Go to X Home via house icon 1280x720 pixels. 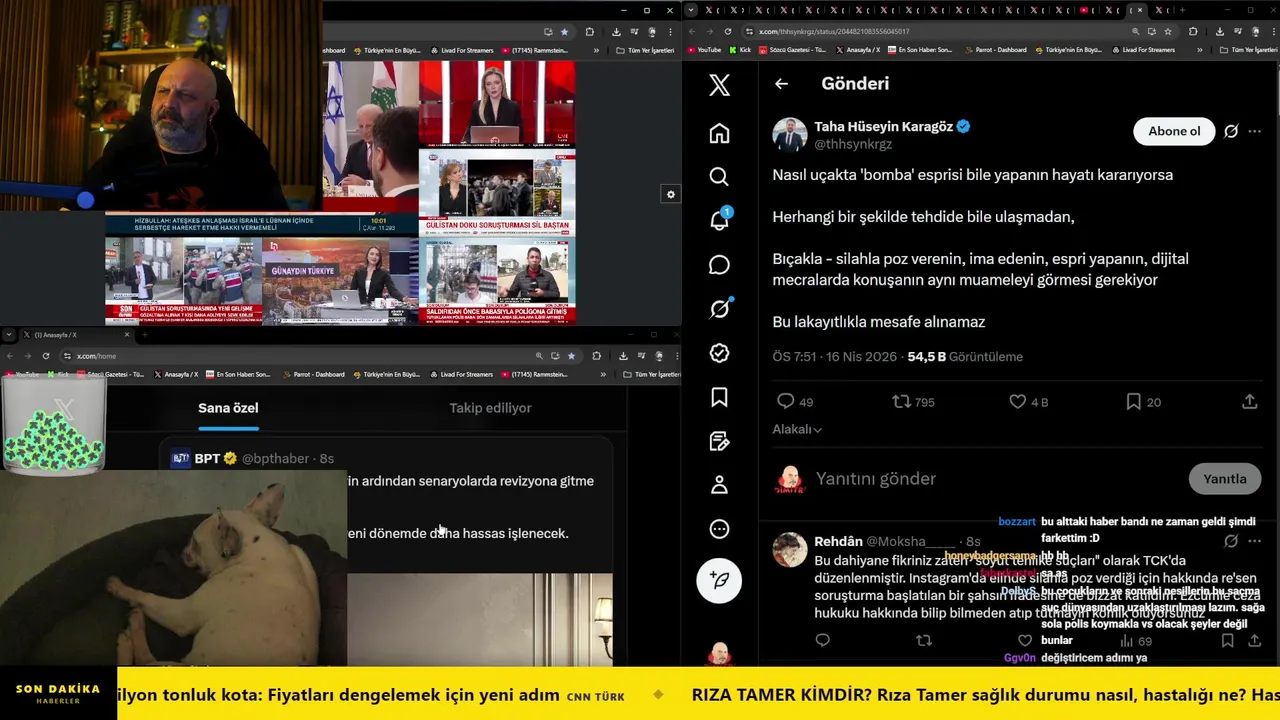pos(719,133)
